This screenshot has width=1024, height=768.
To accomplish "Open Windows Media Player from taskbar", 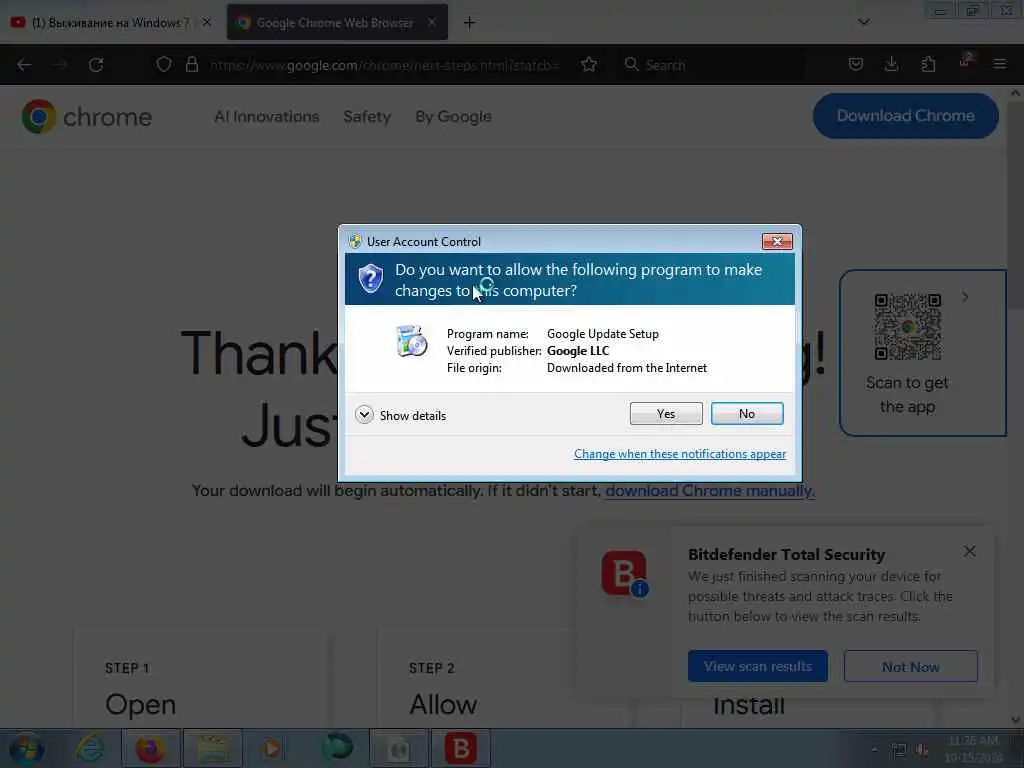I will (274, 748).
